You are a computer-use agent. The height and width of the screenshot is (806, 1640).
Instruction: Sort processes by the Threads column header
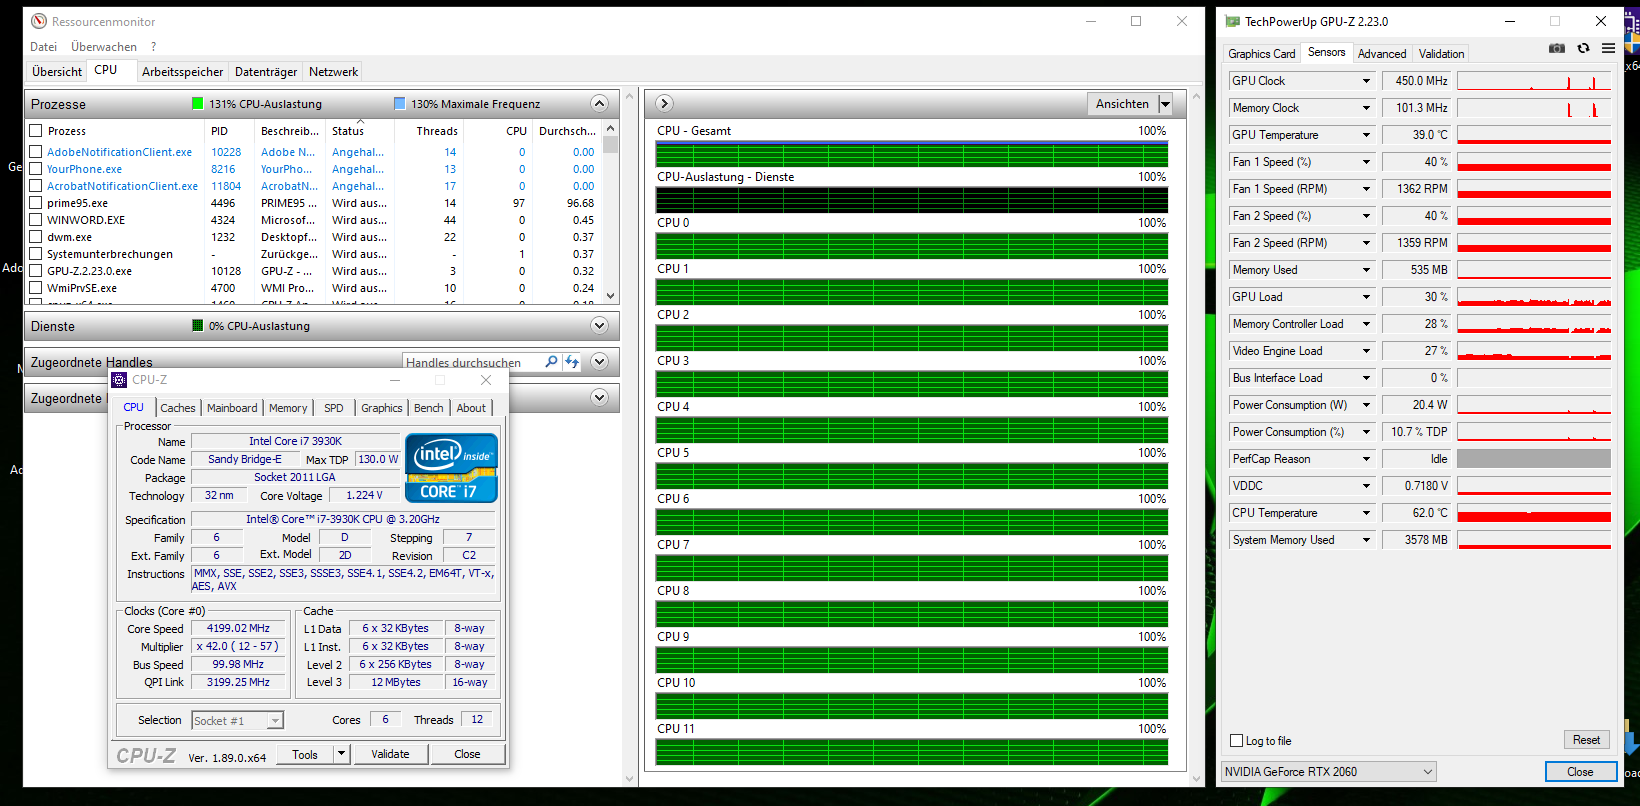pos(437,131)
